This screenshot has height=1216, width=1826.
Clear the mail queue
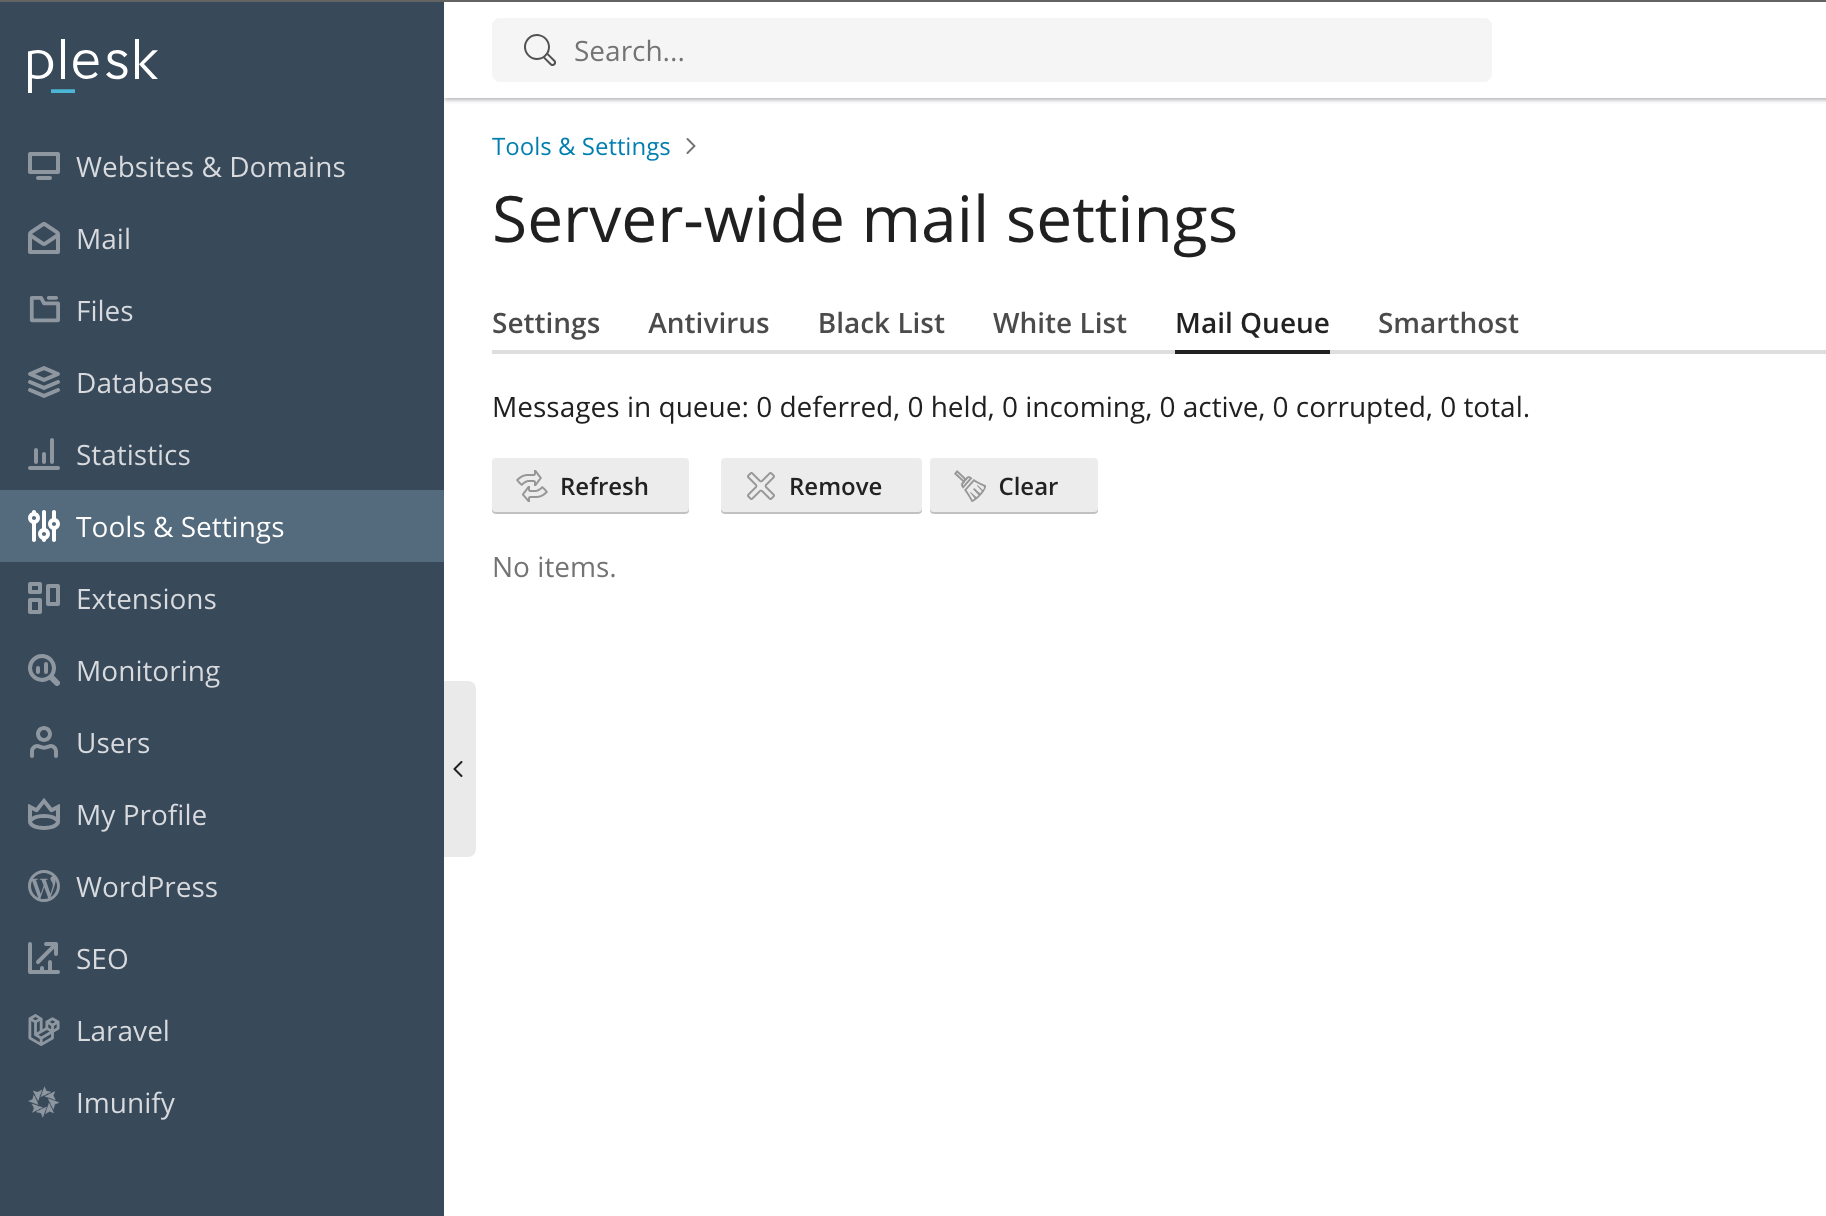pyautogui.click(x=1013, y=486)
